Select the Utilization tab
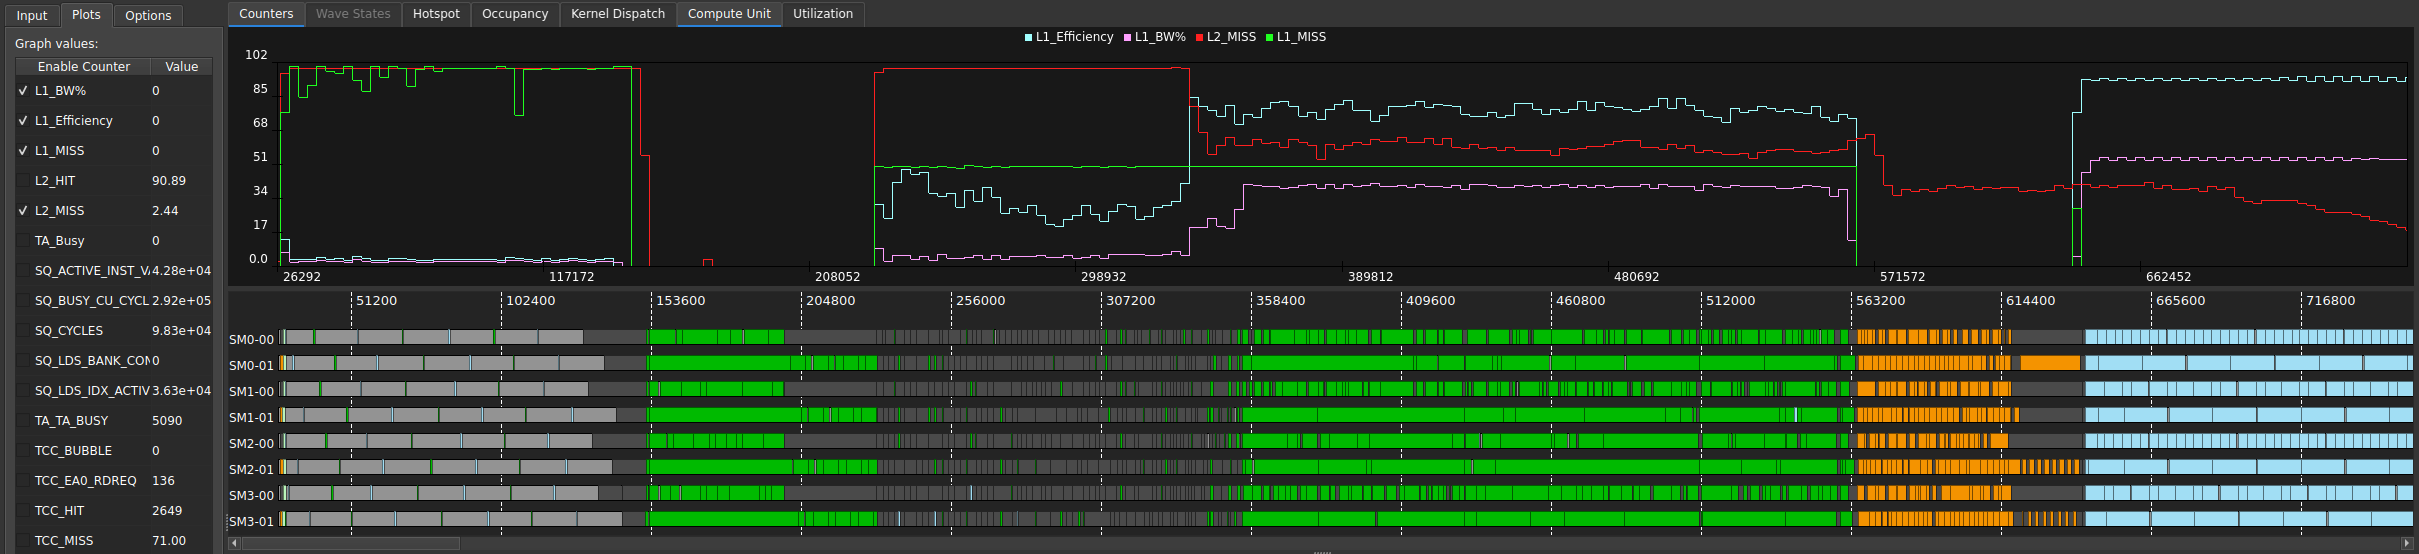 point(823,14)
